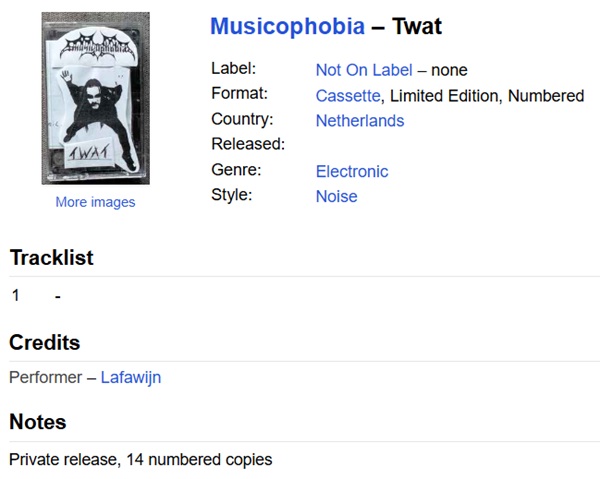Click the Notes section heading
The height and width of the screenshot is (479, 600).
pyautogui.click(x=38, y=423)
